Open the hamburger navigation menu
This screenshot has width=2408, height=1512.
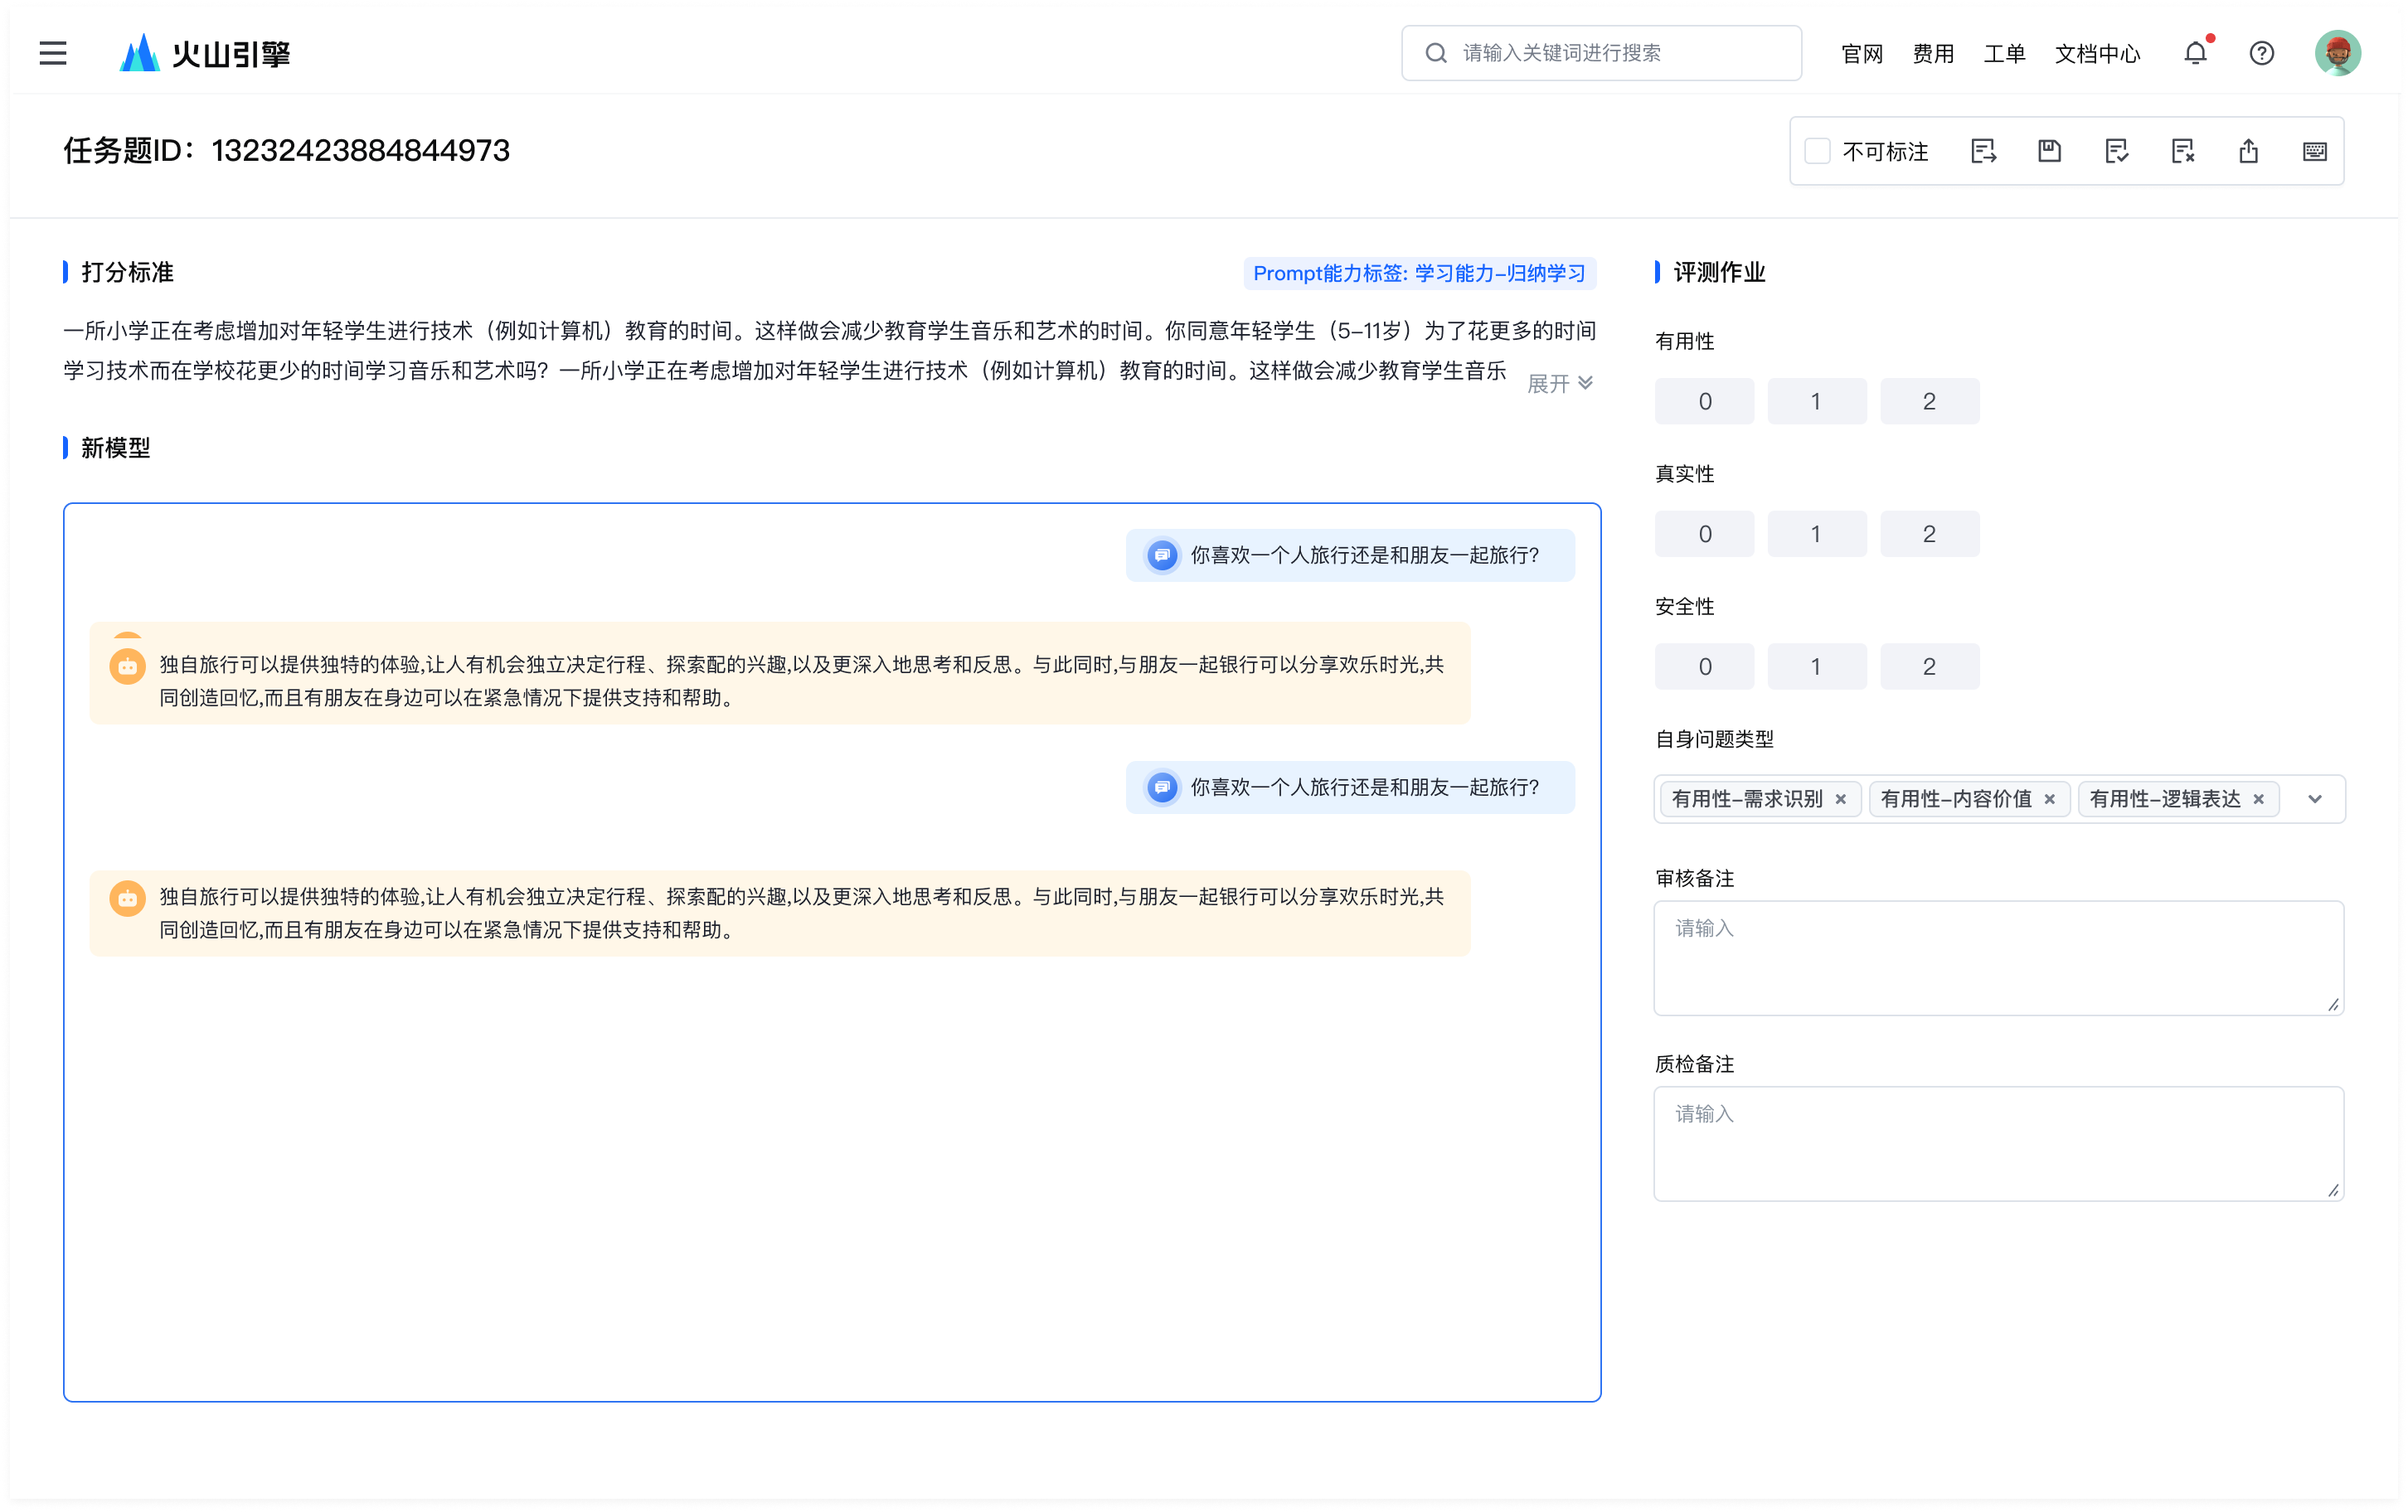point(53,53)
